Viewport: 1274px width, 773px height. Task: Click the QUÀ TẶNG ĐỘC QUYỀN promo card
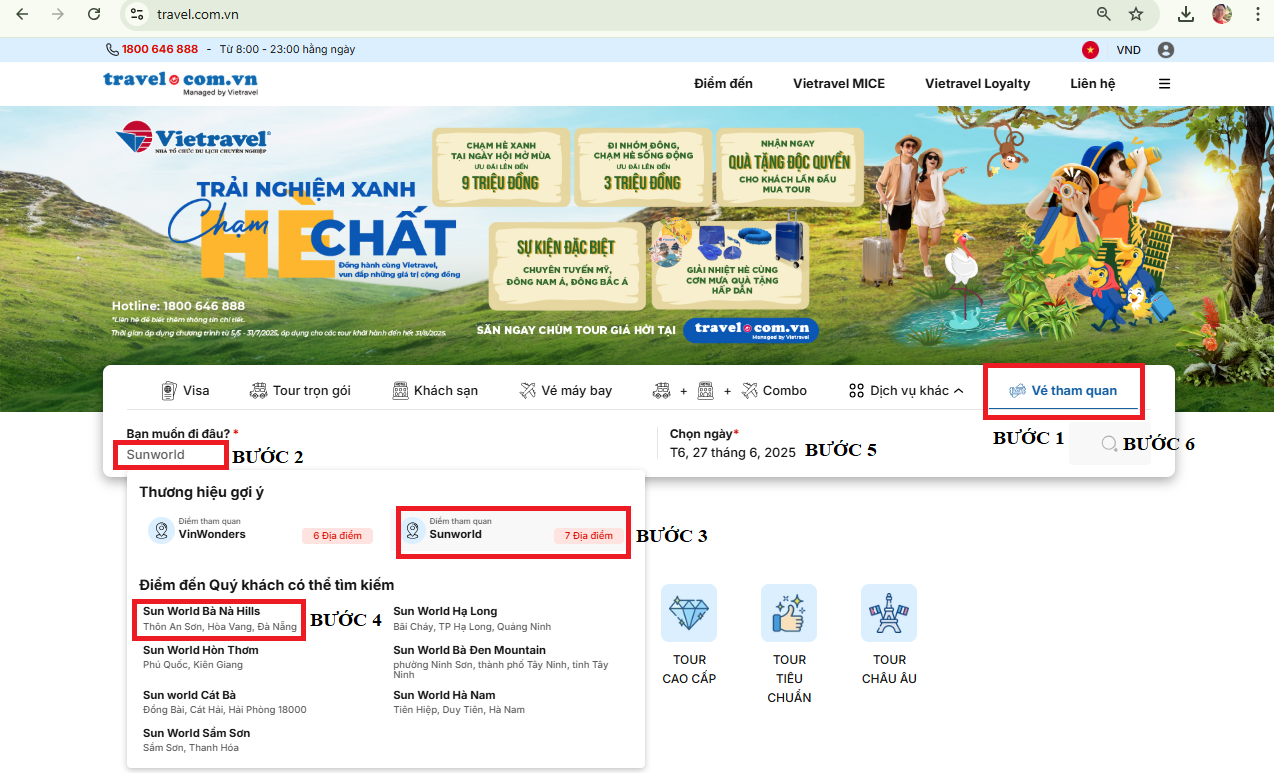pos(789,169)
